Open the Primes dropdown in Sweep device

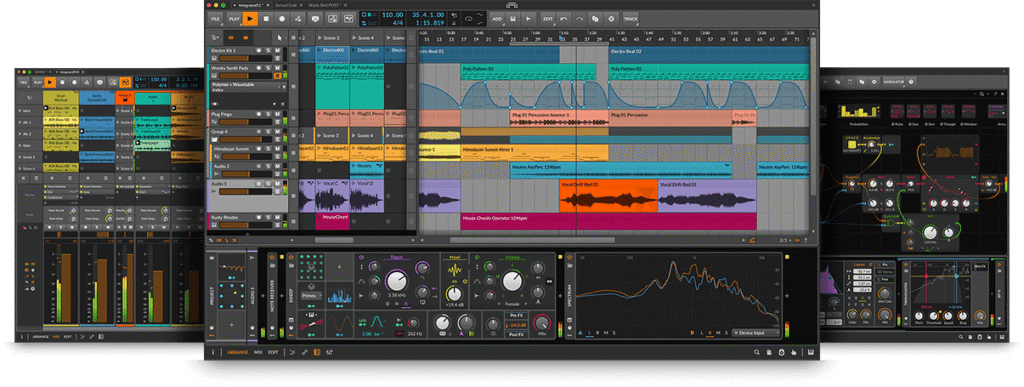click(x=311, y=296)
